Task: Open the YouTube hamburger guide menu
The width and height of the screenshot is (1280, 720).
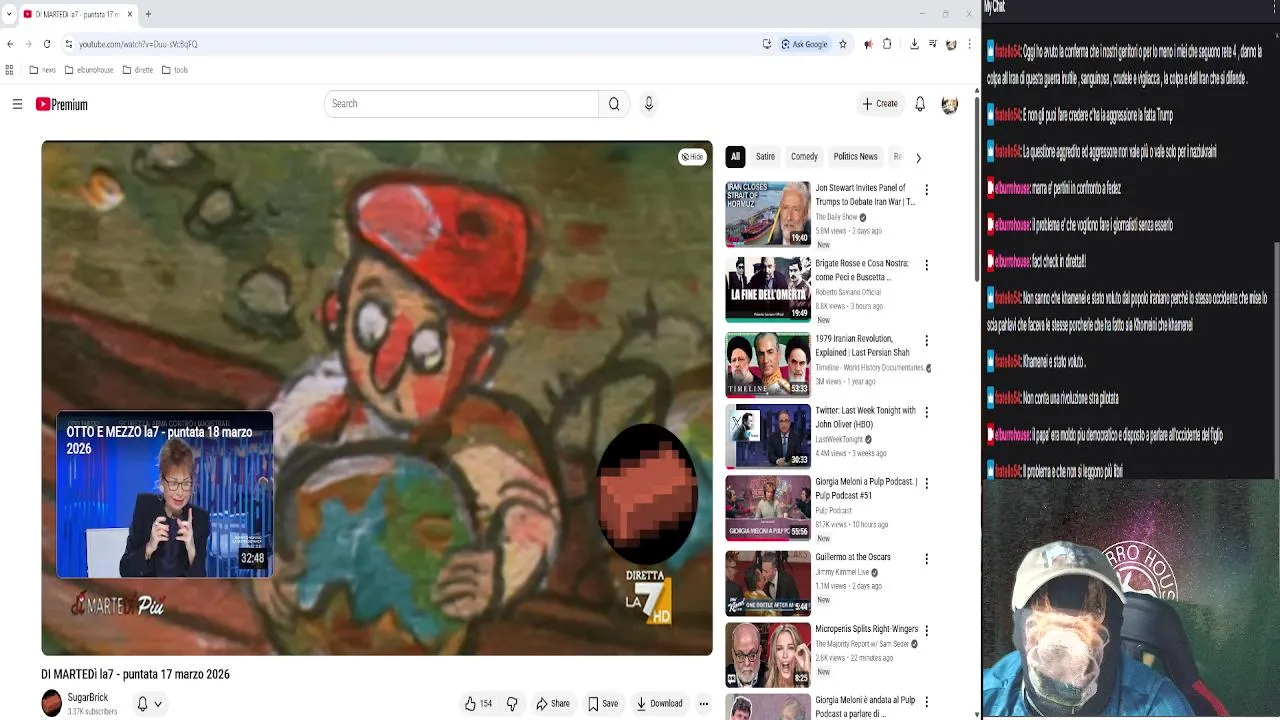Action: click(17, 104)
